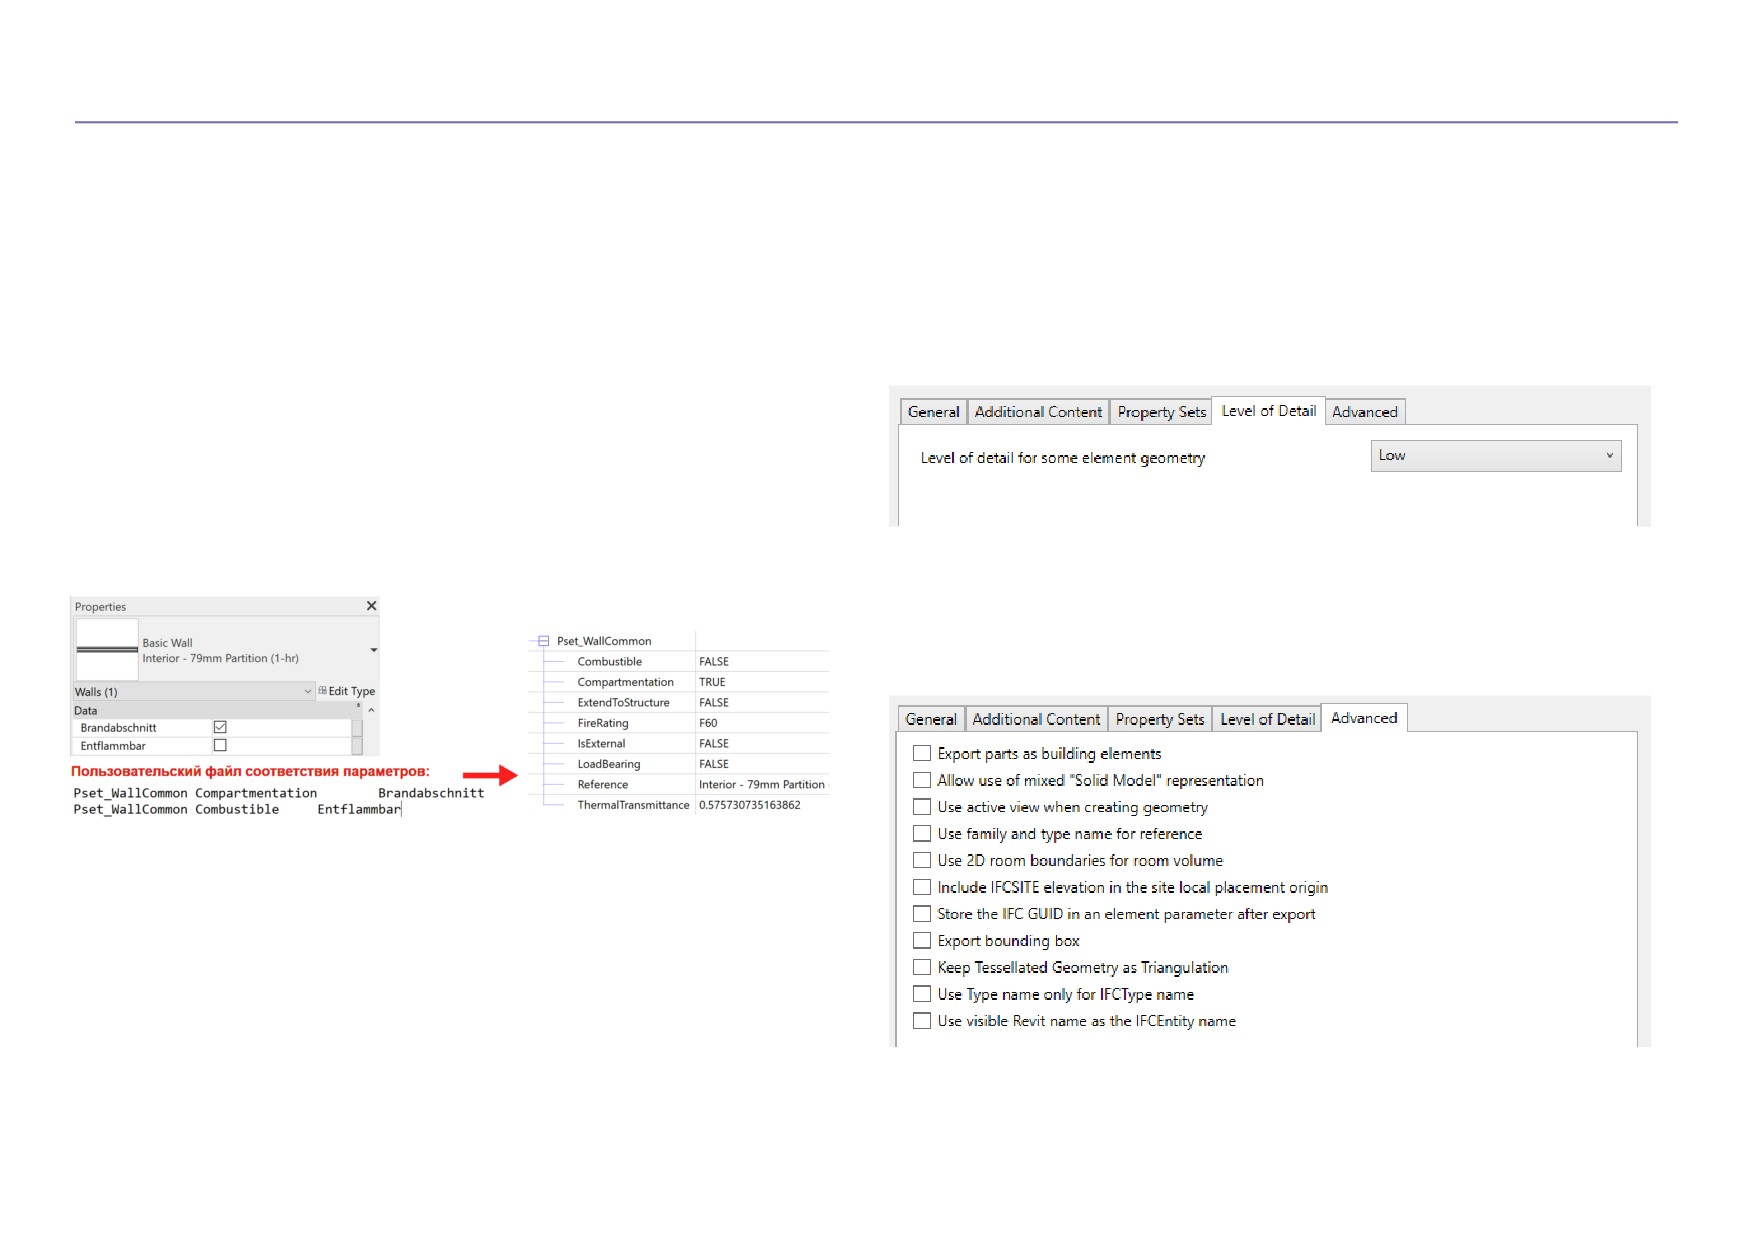Click the Edit Type button
1752x1239 pixels.
point(346,691)
